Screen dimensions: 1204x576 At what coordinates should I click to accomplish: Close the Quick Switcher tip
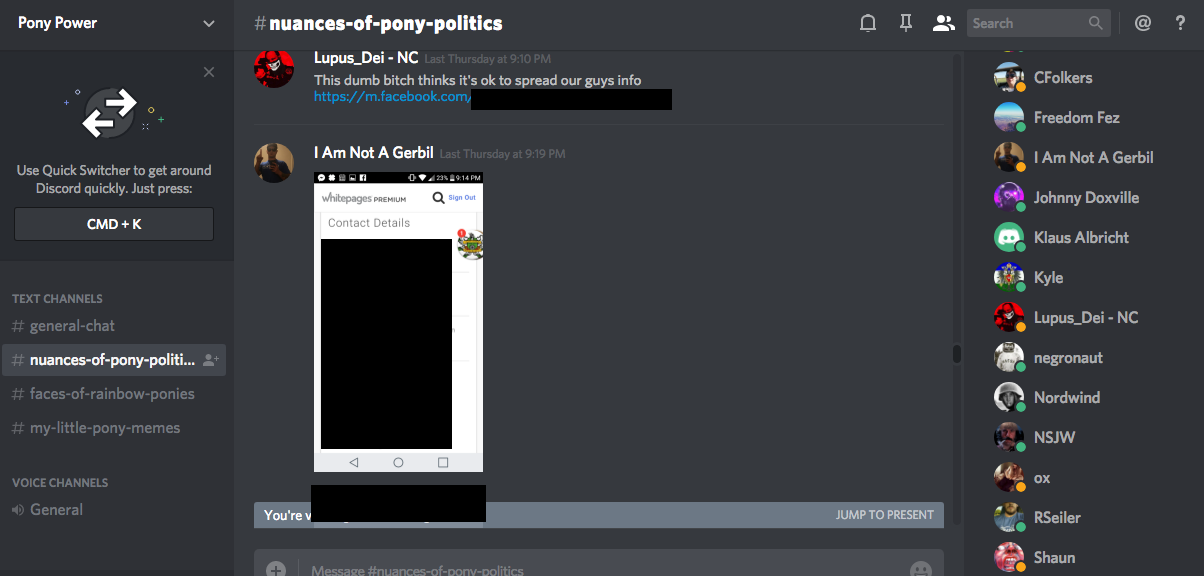[208, 72]
